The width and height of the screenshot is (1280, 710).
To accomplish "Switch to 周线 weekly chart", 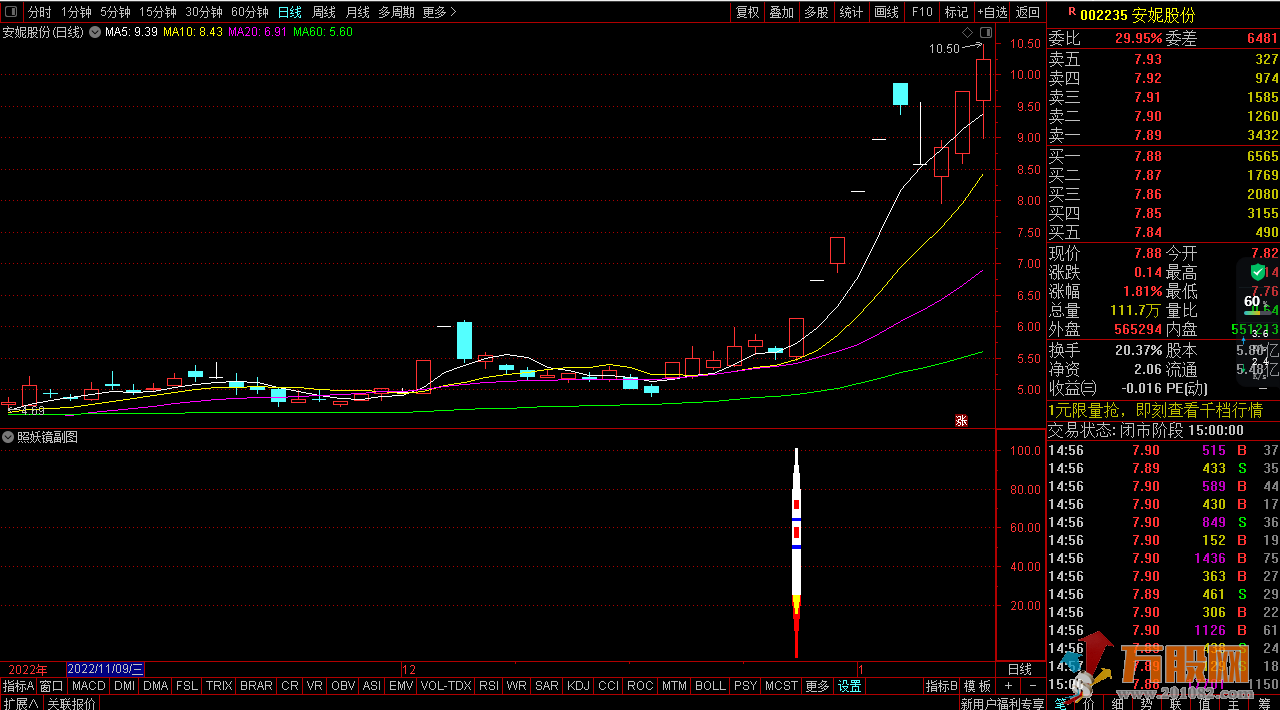I will [324, 12].
